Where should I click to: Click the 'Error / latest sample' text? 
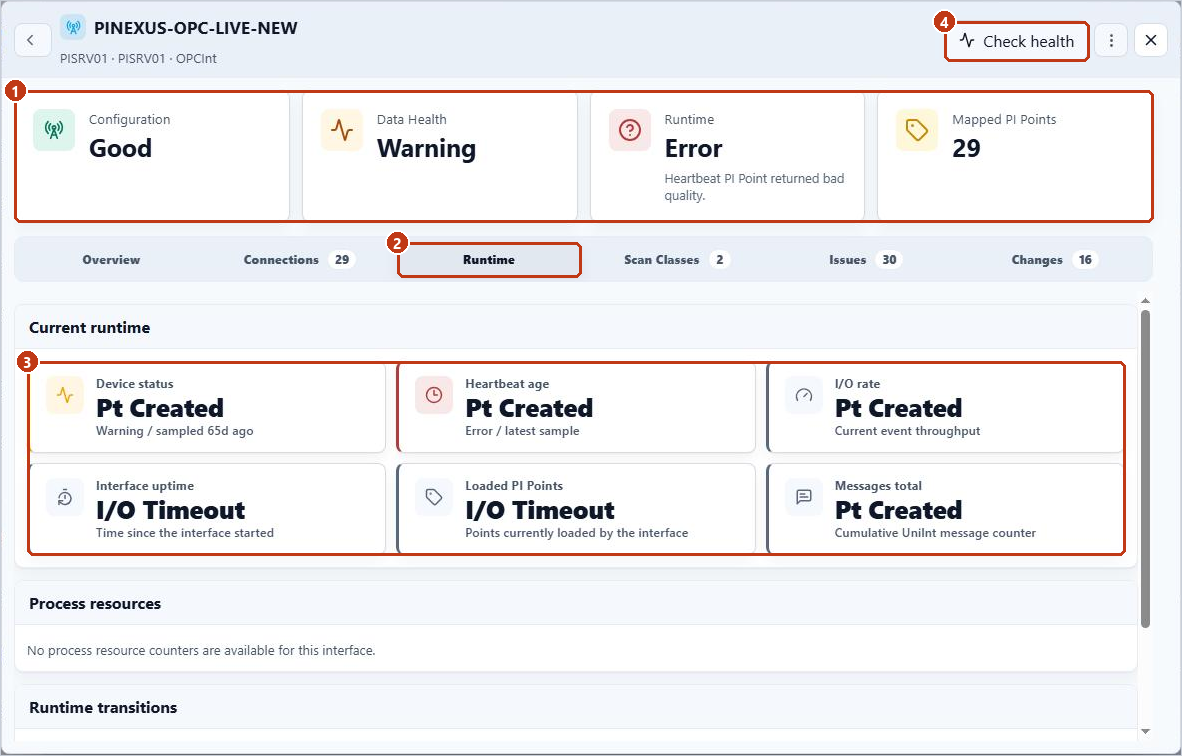click(x=522, y=431)
